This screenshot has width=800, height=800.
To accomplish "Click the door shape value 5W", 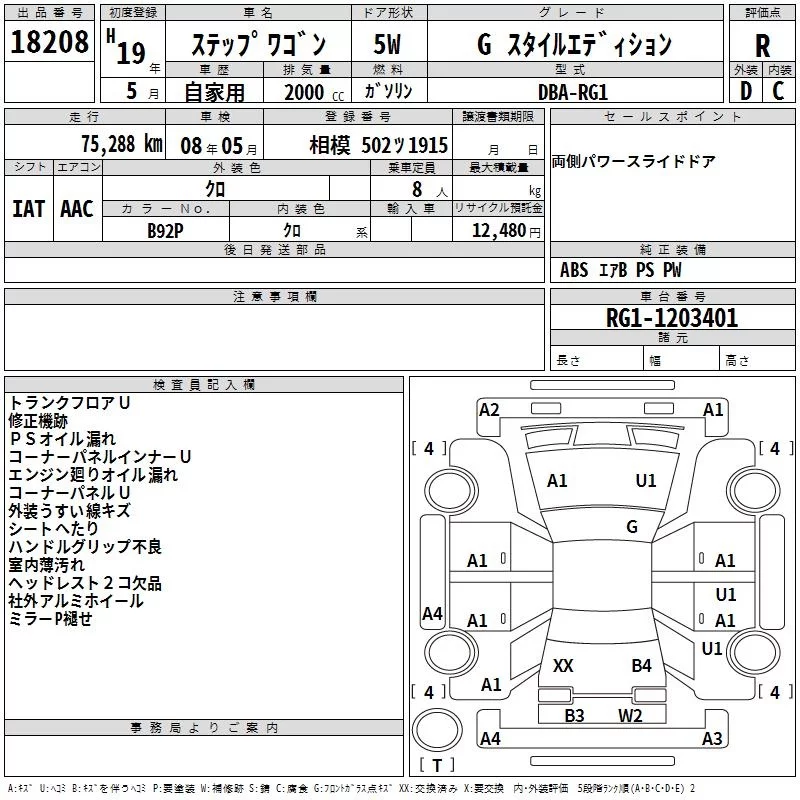I will tap(387, 44).
